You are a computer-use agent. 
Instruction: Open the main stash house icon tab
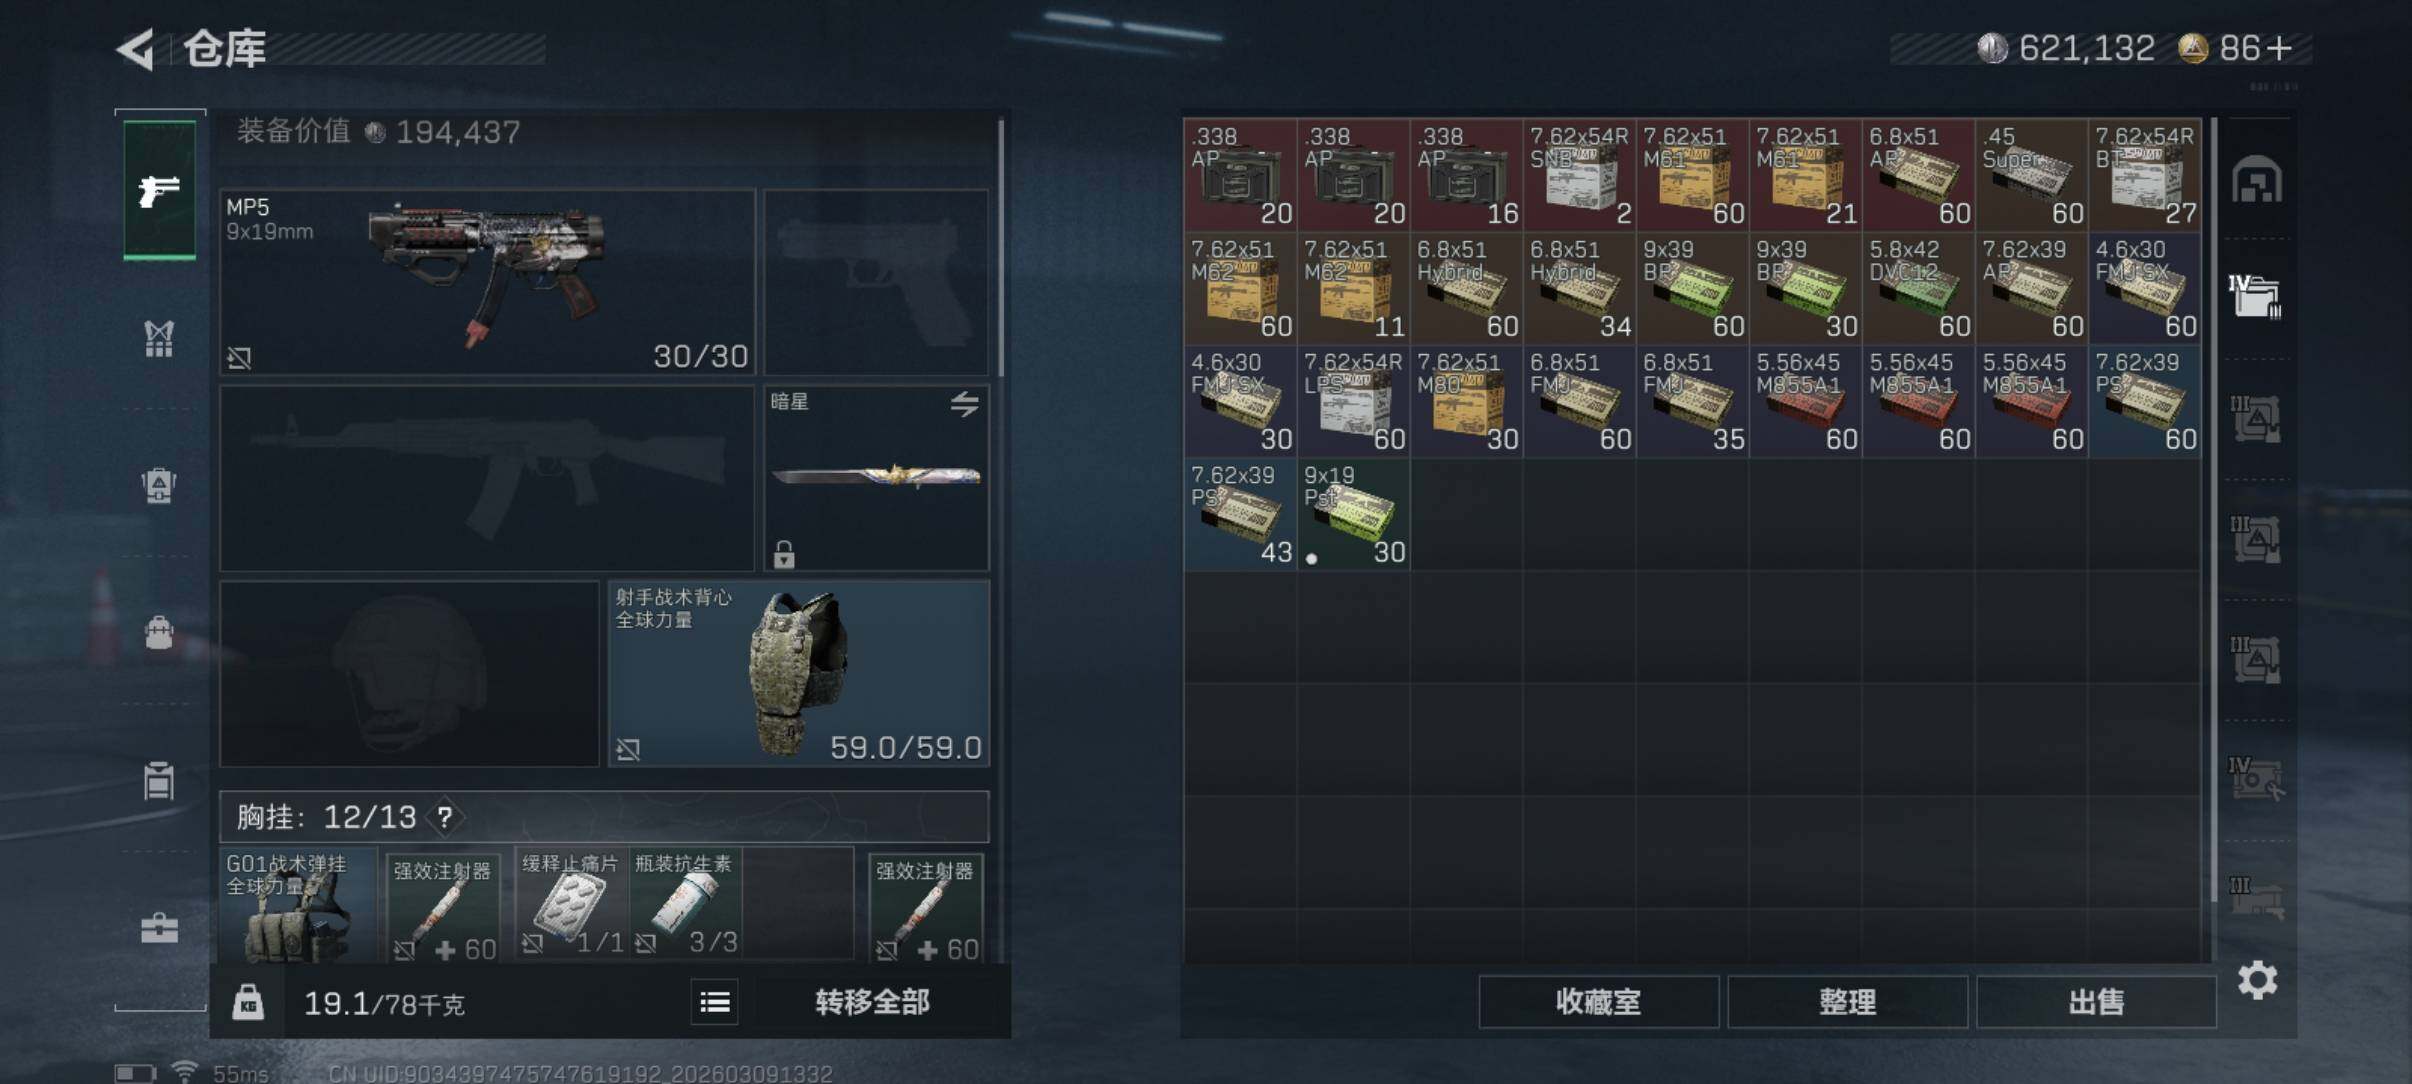pos(2257,181)
